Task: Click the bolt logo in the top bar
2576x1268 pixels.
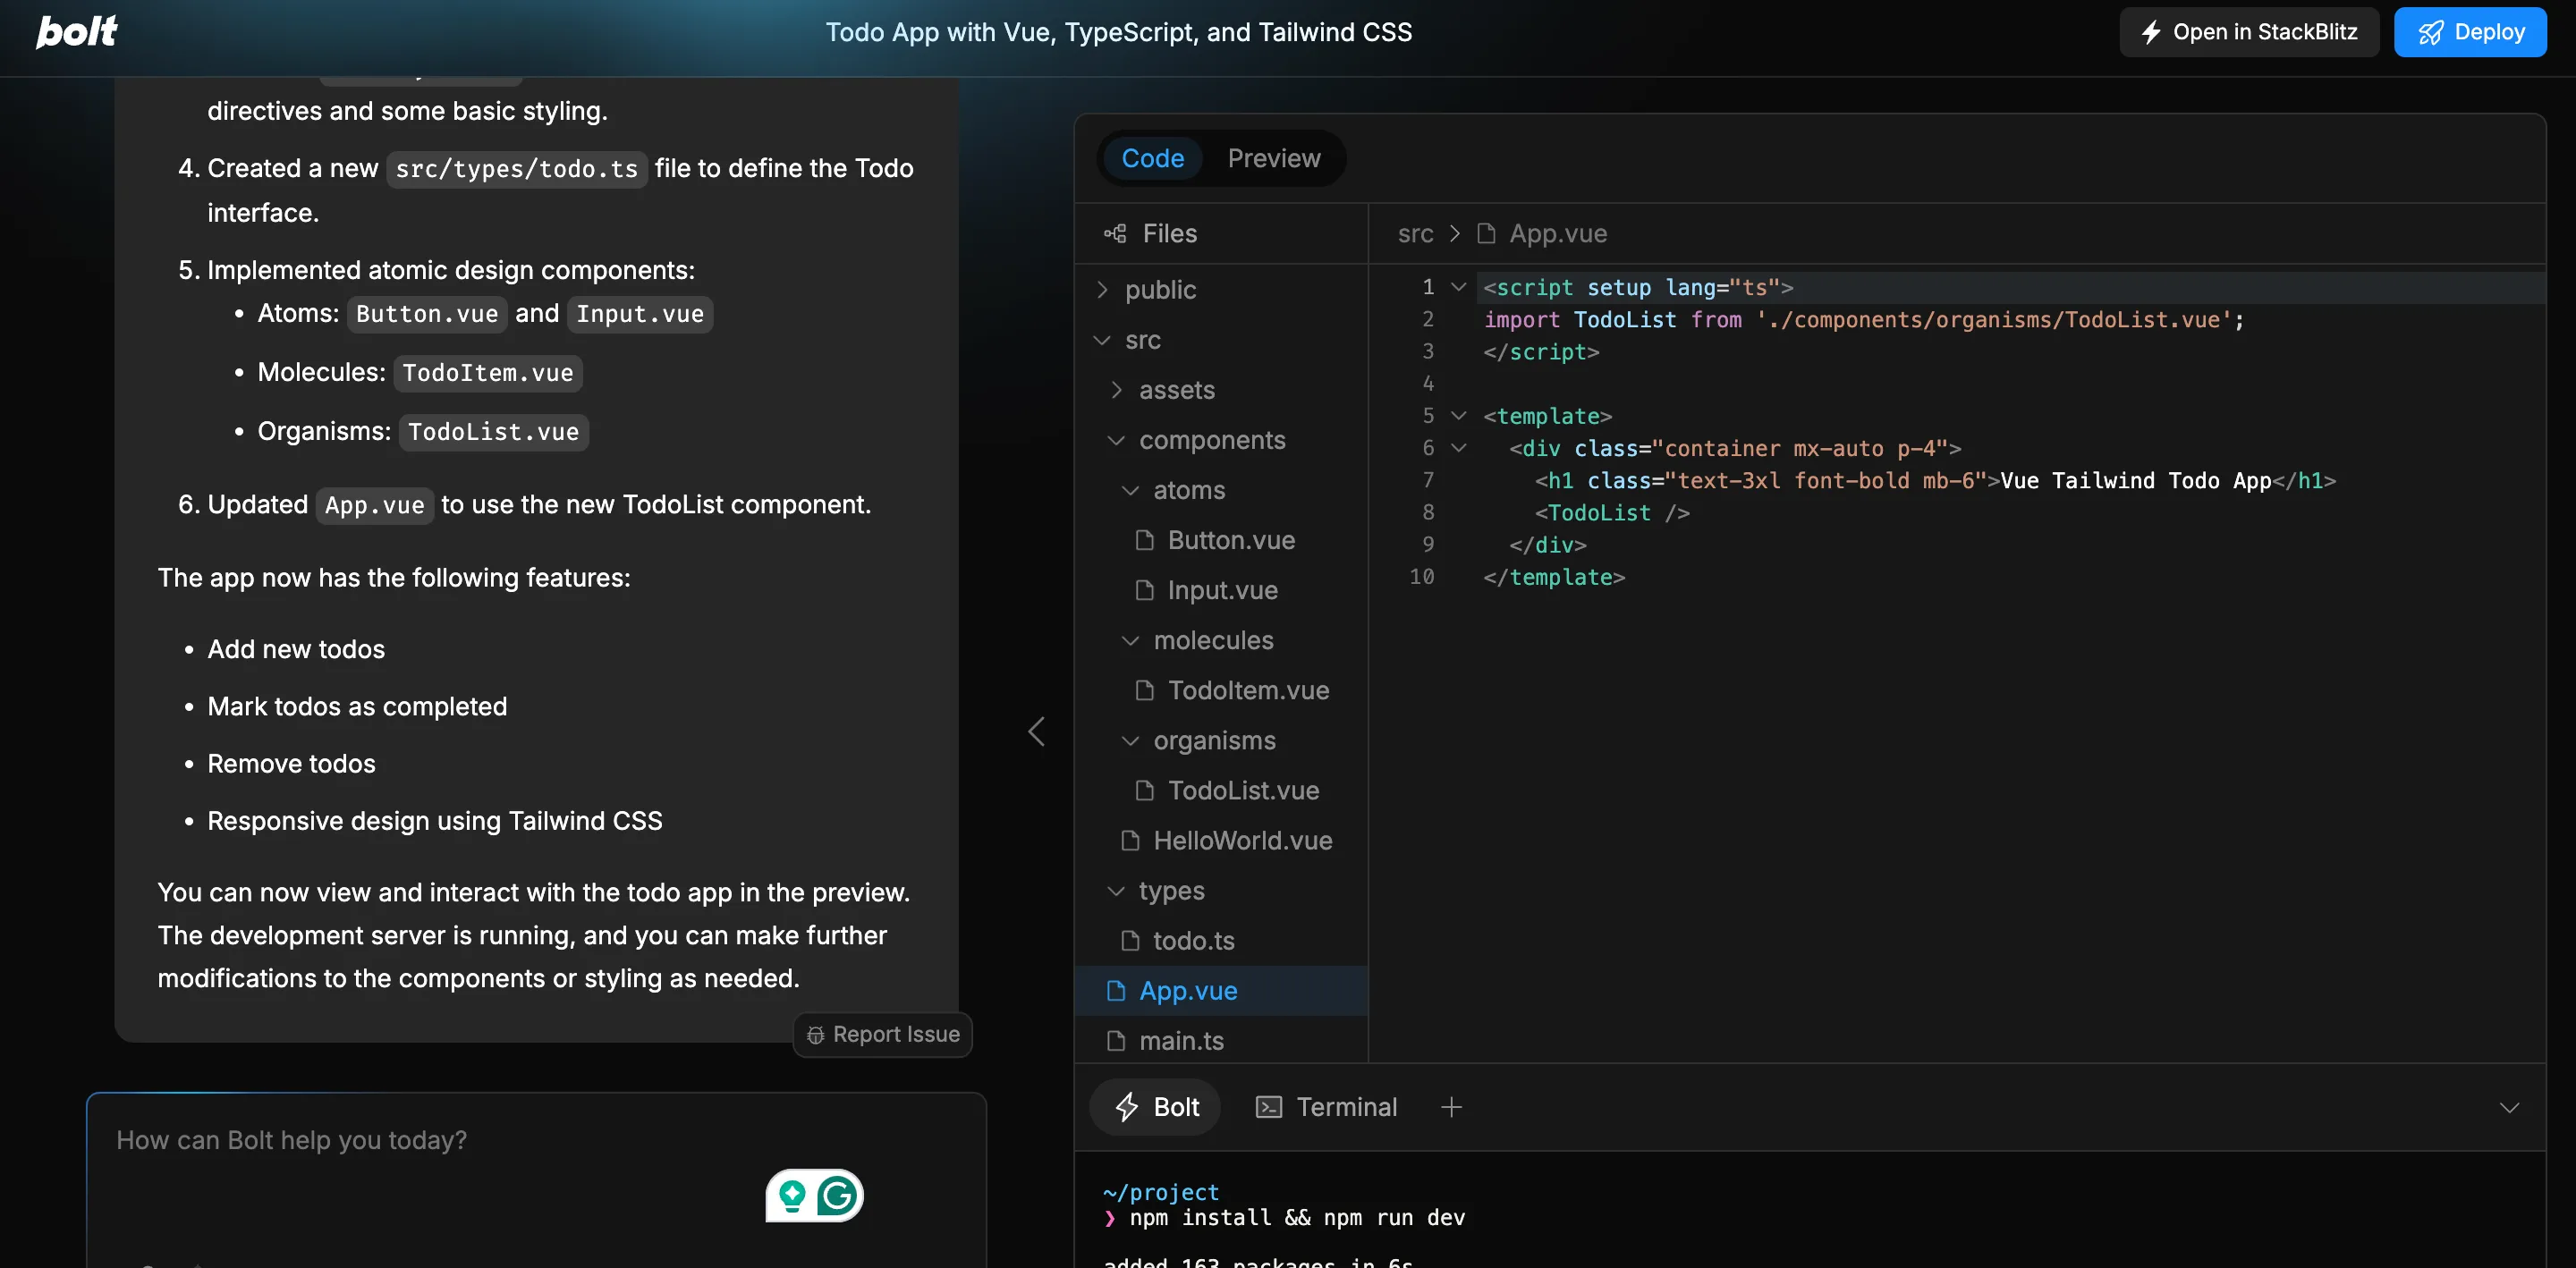Action: (x=75, y=31)
